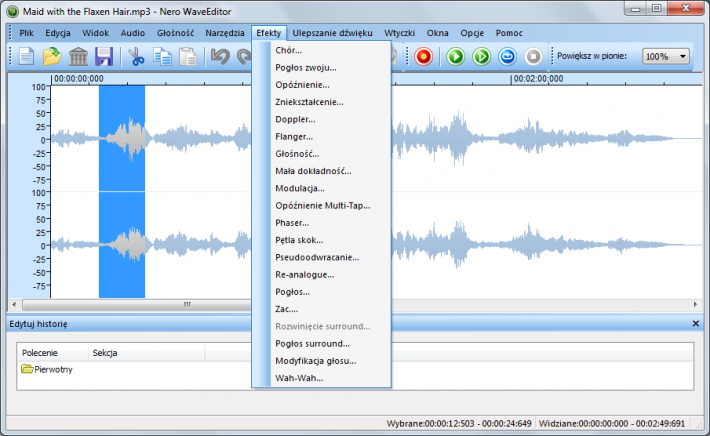Start recording with red record button
Image resolution: width=710 pixels, height=436 pixels.
(423, 57)
